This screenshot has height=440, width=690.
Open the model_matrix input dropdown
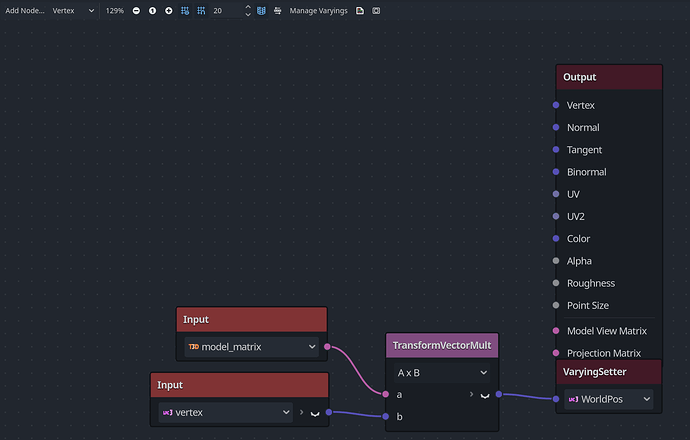pos(252,347)
